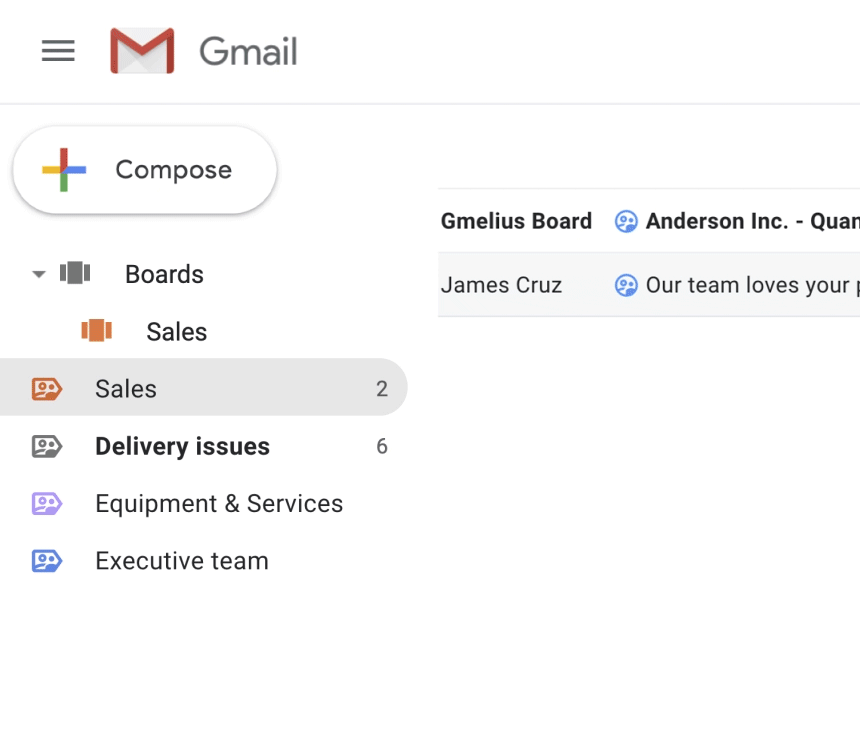This screenshot has height=740, width=860.
Task: Click the Gmail wordmark text
Action: 248,51
